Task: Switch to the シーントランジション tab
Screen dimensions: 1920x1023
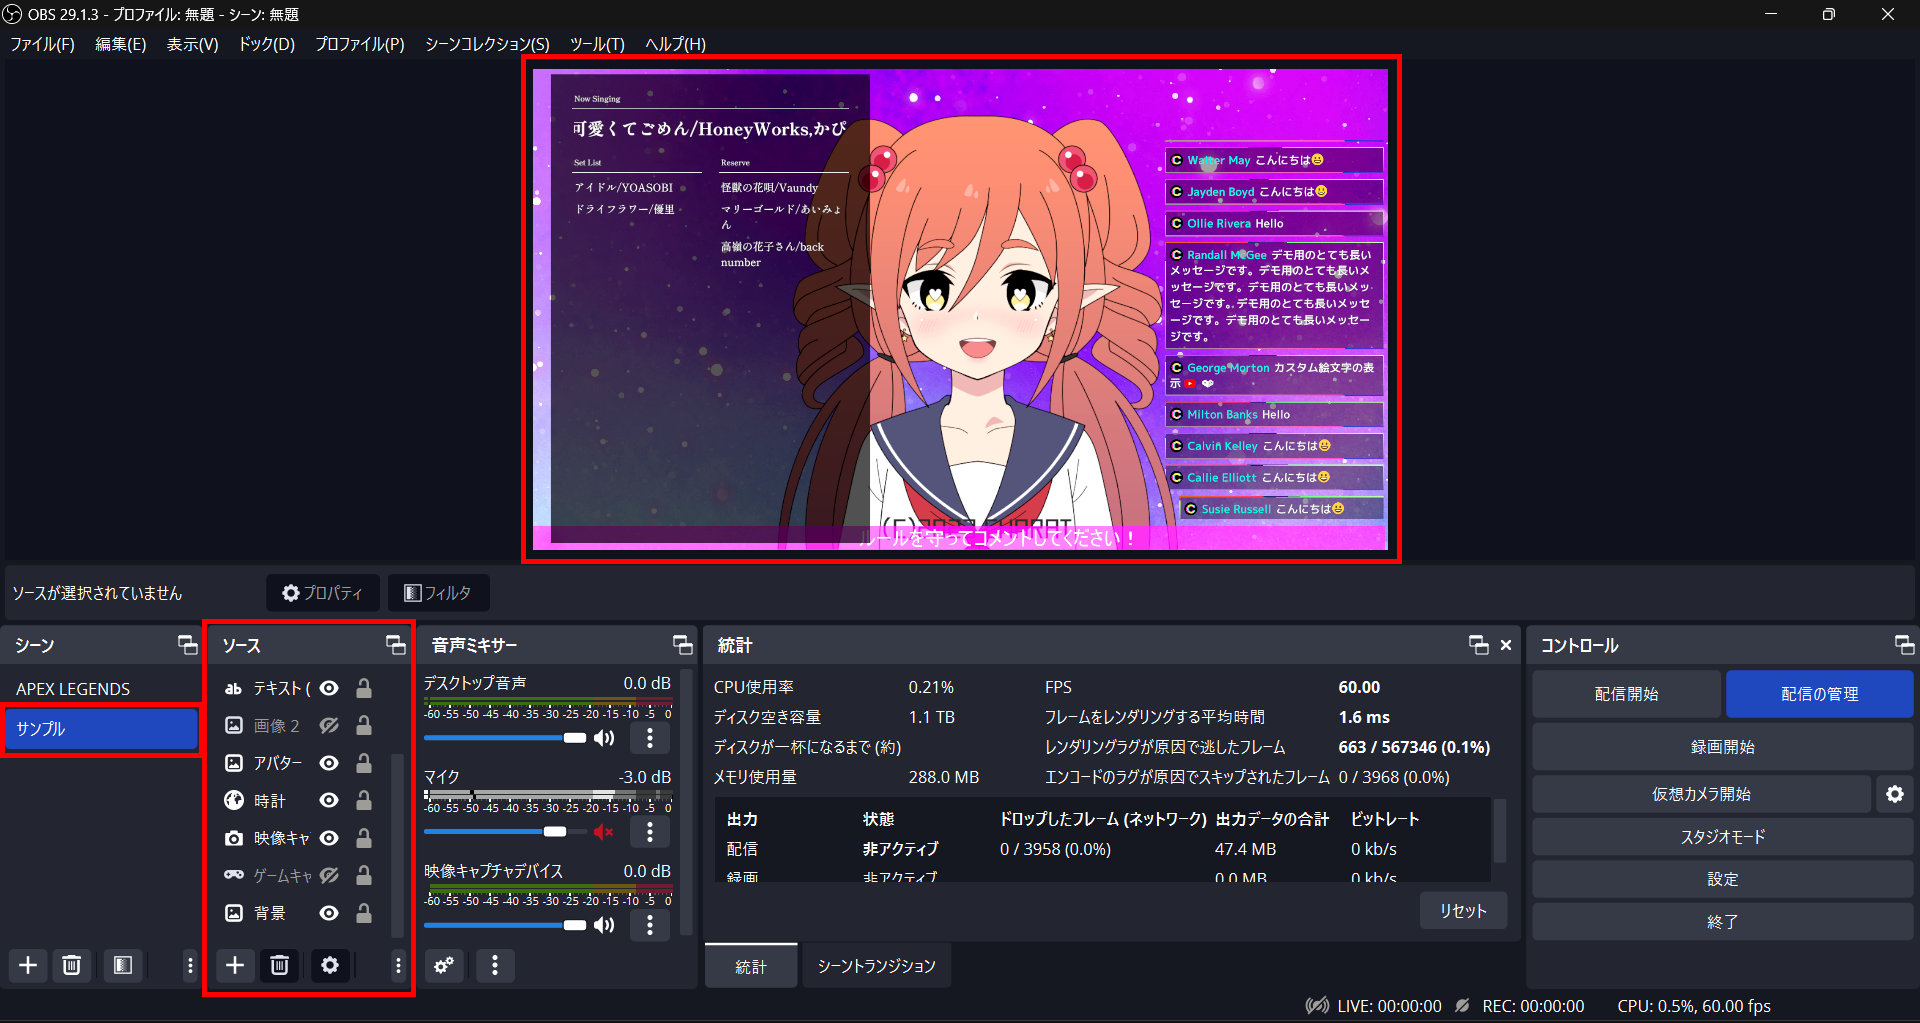Action: click(876, 966)
